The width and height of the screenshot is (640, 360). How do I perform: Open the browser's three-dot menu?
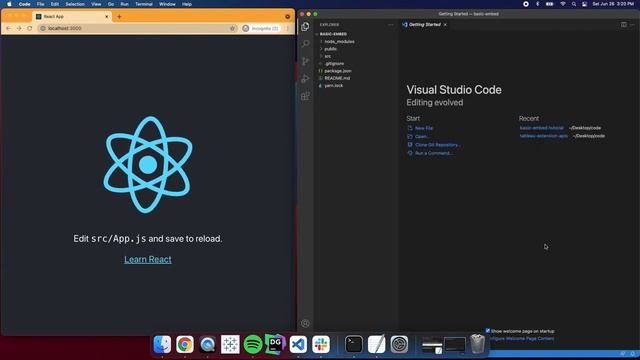[x=288, y=28]
